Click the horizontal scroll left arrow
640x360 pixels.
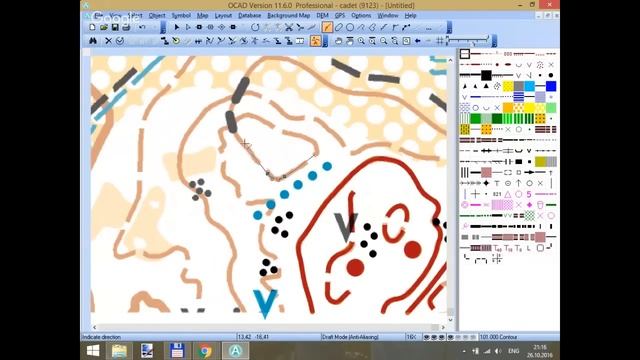tap(95, 327)
